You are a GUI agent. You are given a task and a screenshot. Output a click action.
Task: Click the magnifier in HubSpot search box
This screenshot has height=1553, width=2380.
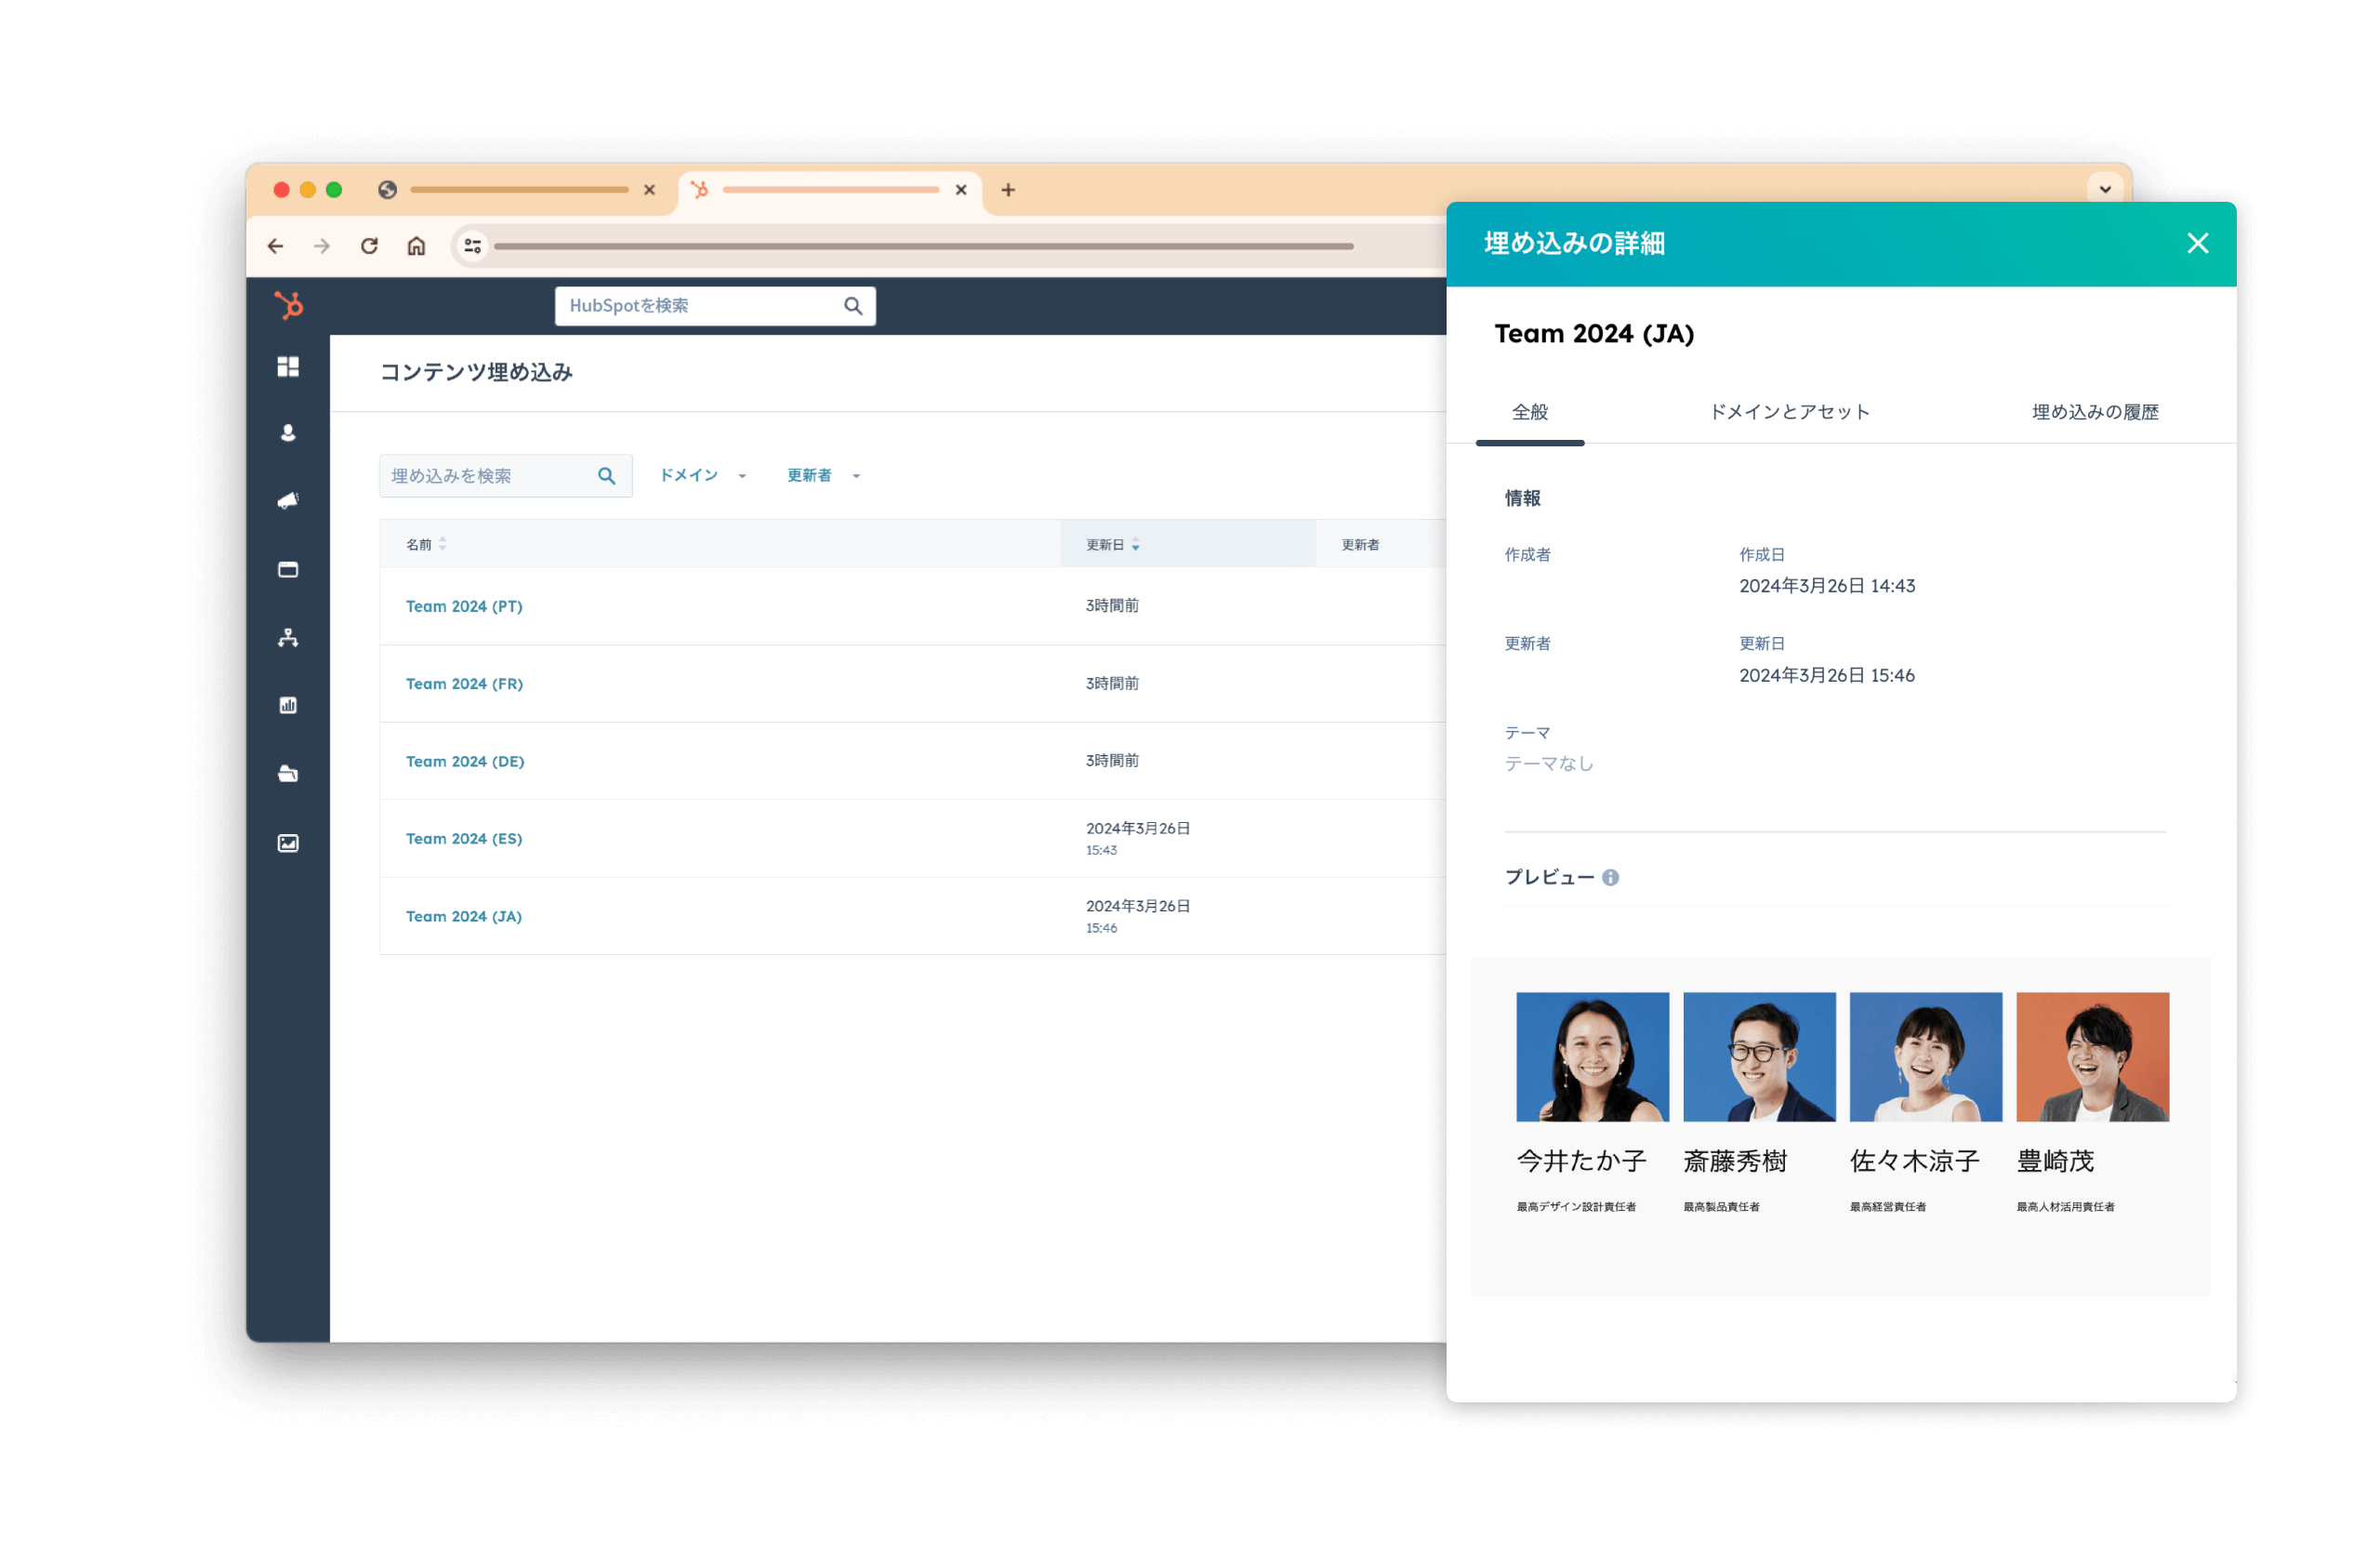tap(854, 306)
